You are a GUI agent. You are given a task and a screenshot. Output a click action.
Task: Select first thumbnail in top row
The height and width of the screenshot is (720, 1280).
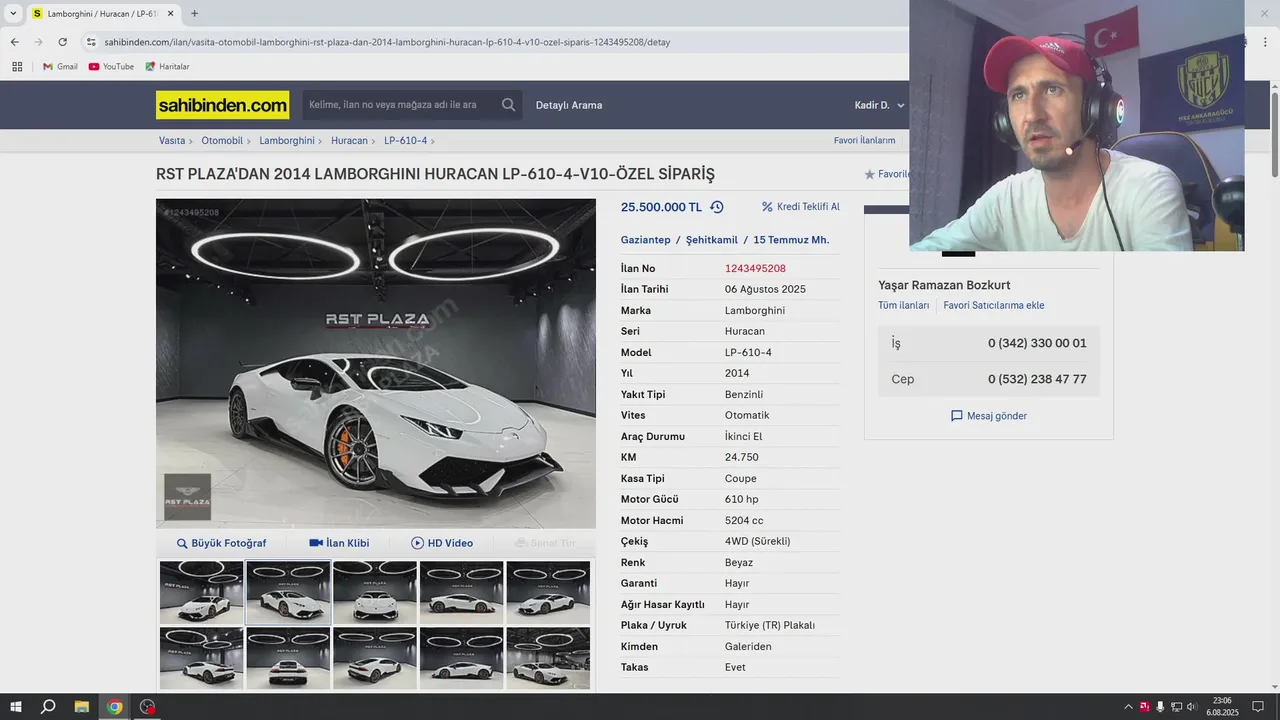(201, 592)
